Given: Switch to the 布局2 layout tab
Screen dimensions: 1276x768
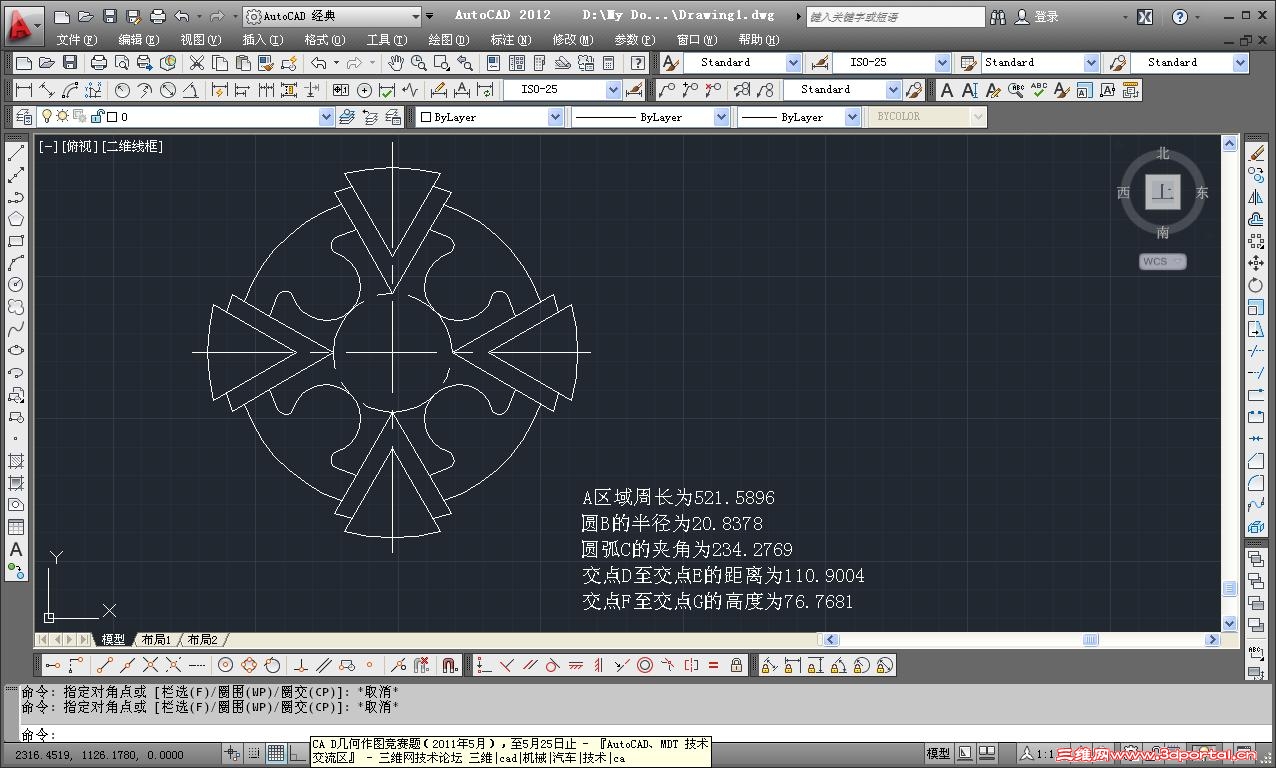Looking at the screenshot, I should 201,640.
